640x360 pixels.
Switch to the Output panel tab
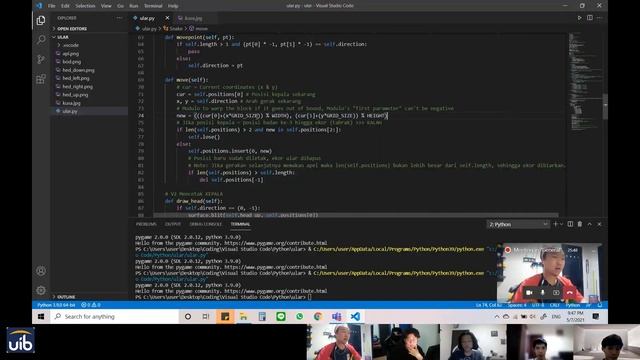[x=173, y=224]
